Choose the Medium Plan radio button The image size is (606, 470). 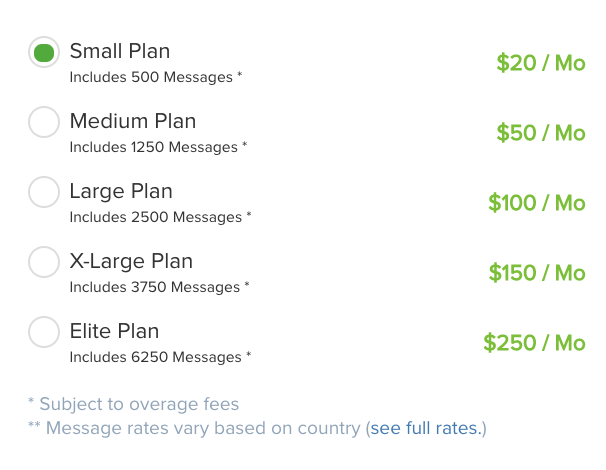point(44,122)
